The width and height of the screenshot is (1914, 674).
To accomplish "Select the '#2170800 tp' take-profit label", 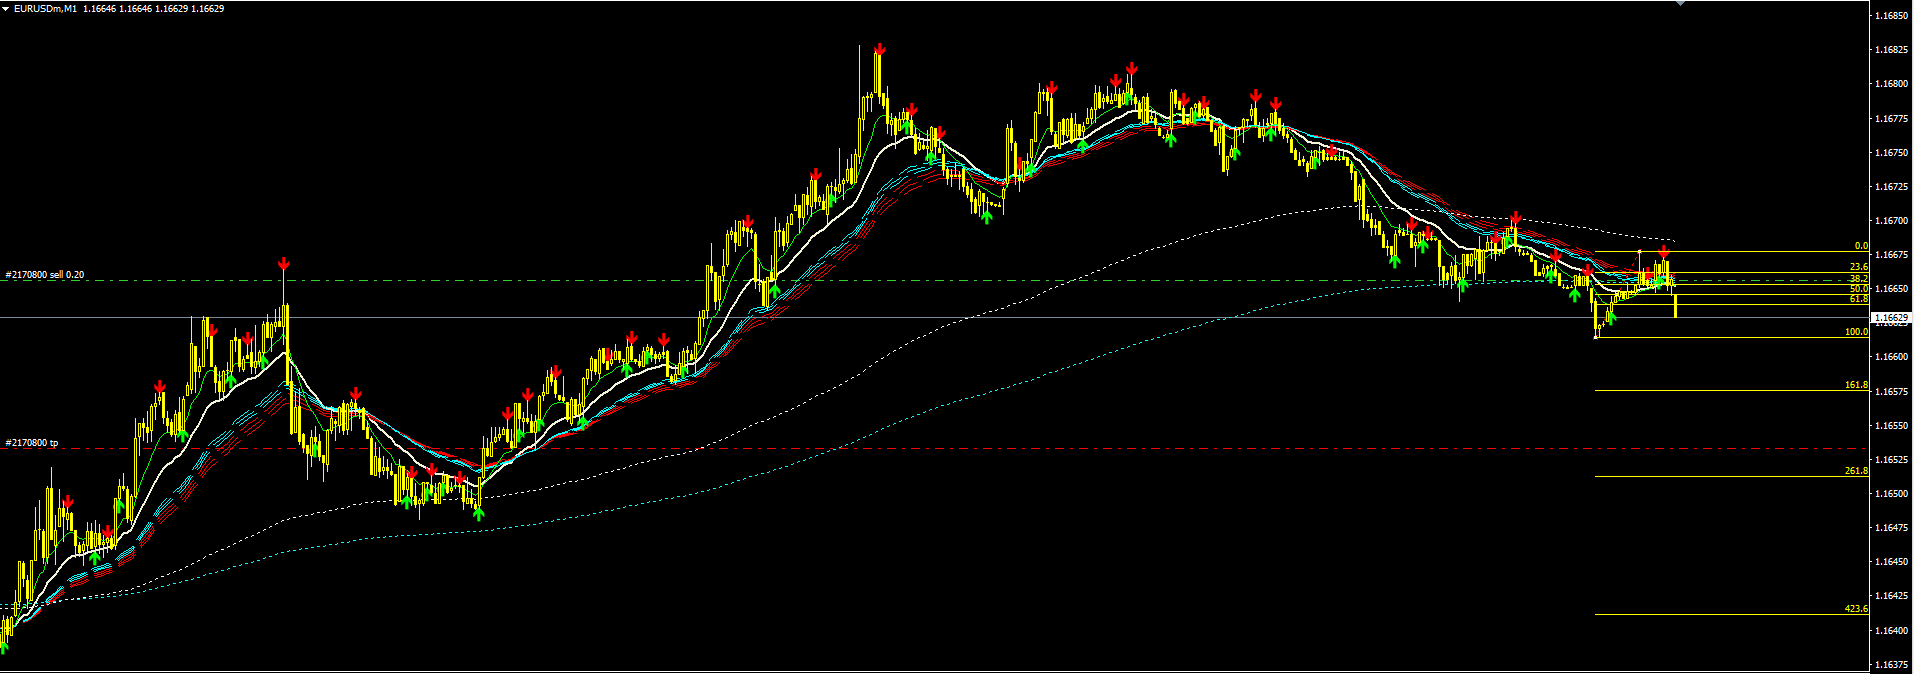I will [32, 442].
